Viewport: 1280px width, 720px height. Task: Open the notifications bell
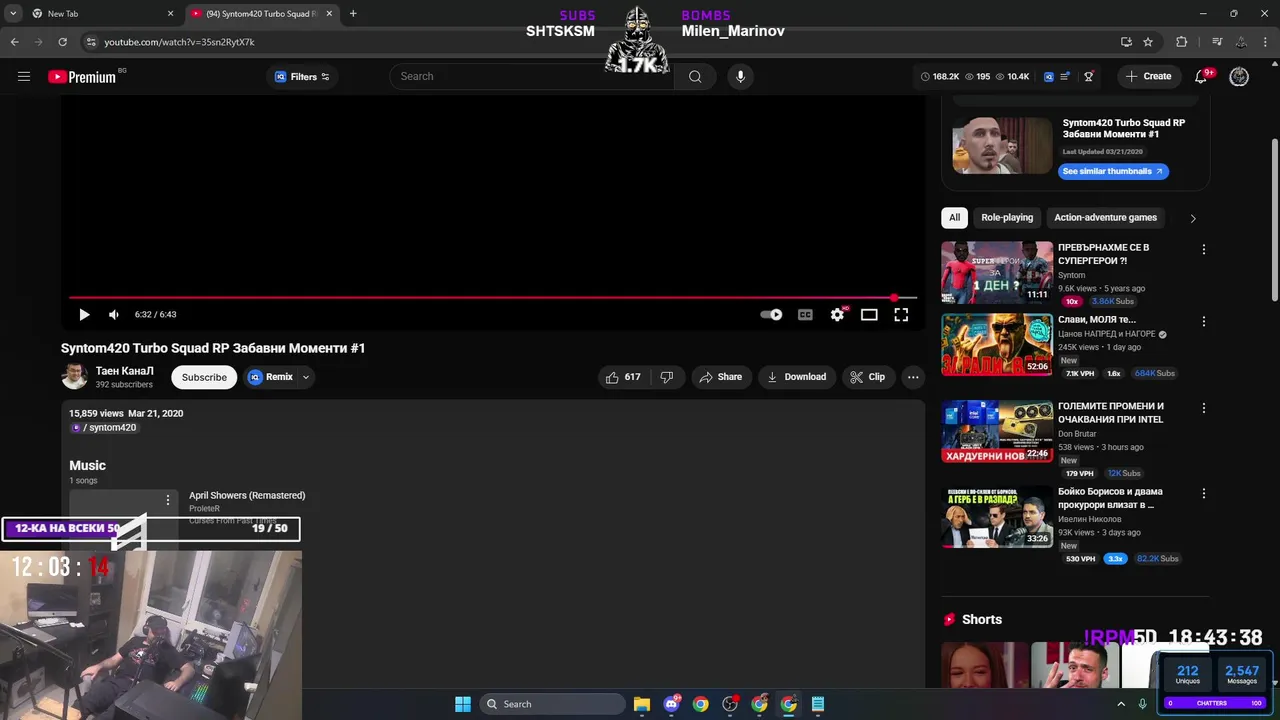1202,77
